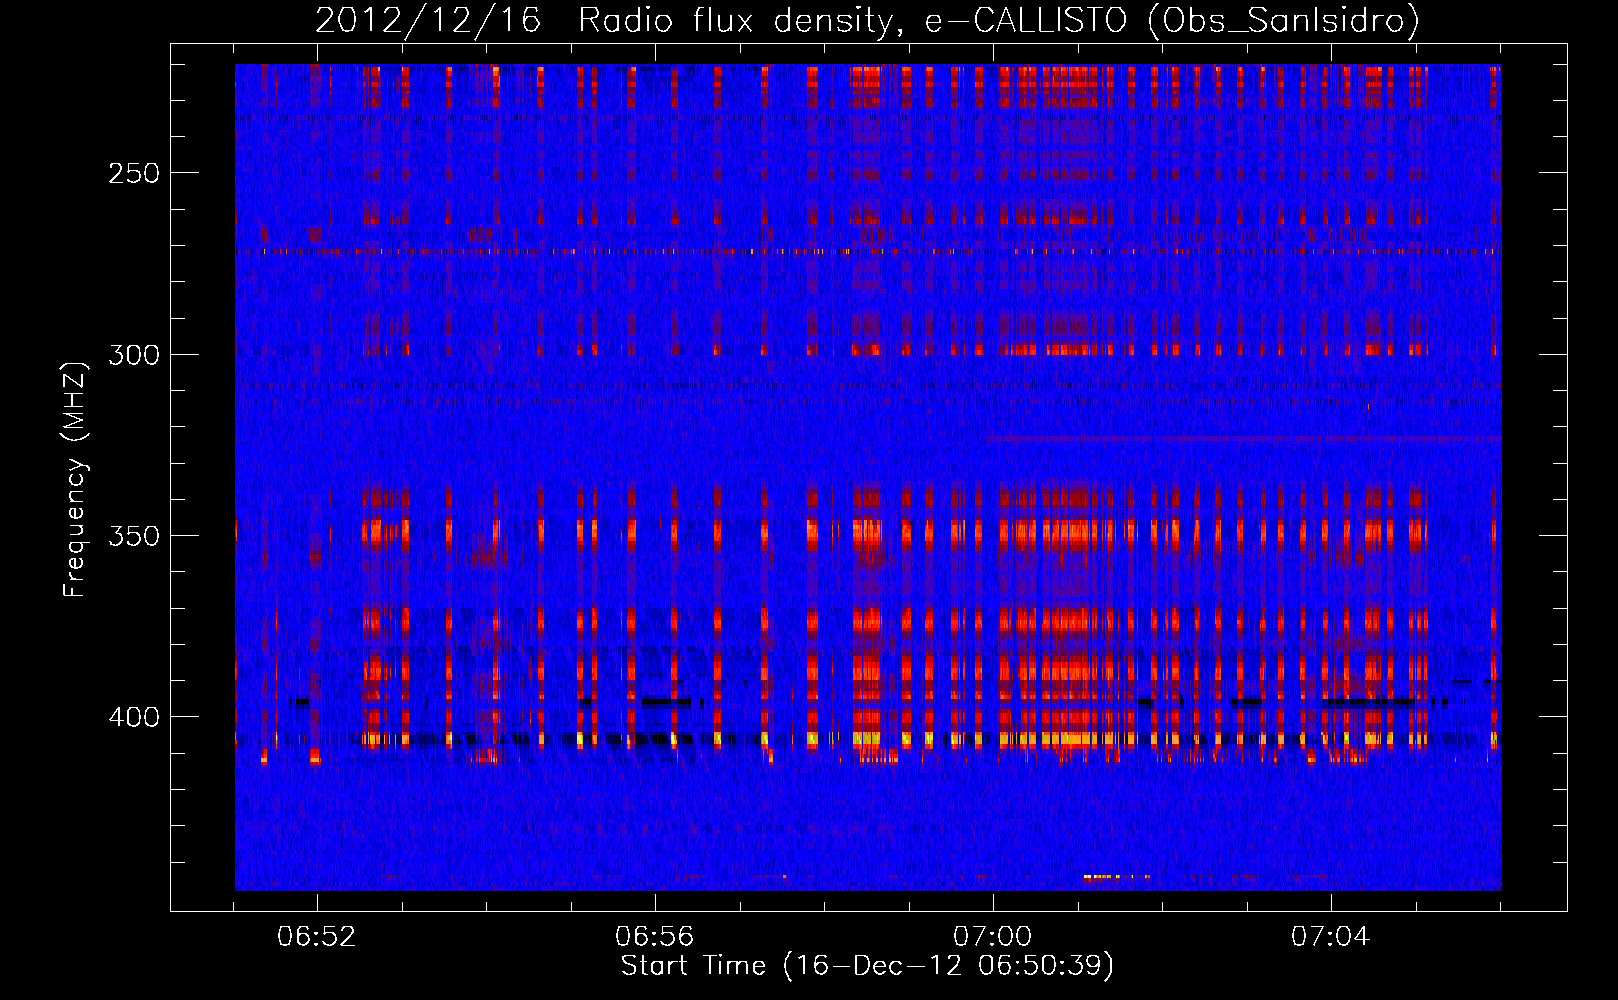Click the 250 frequency tick label
Viewport: 1618px width, 1000px height.
[134, 173]
